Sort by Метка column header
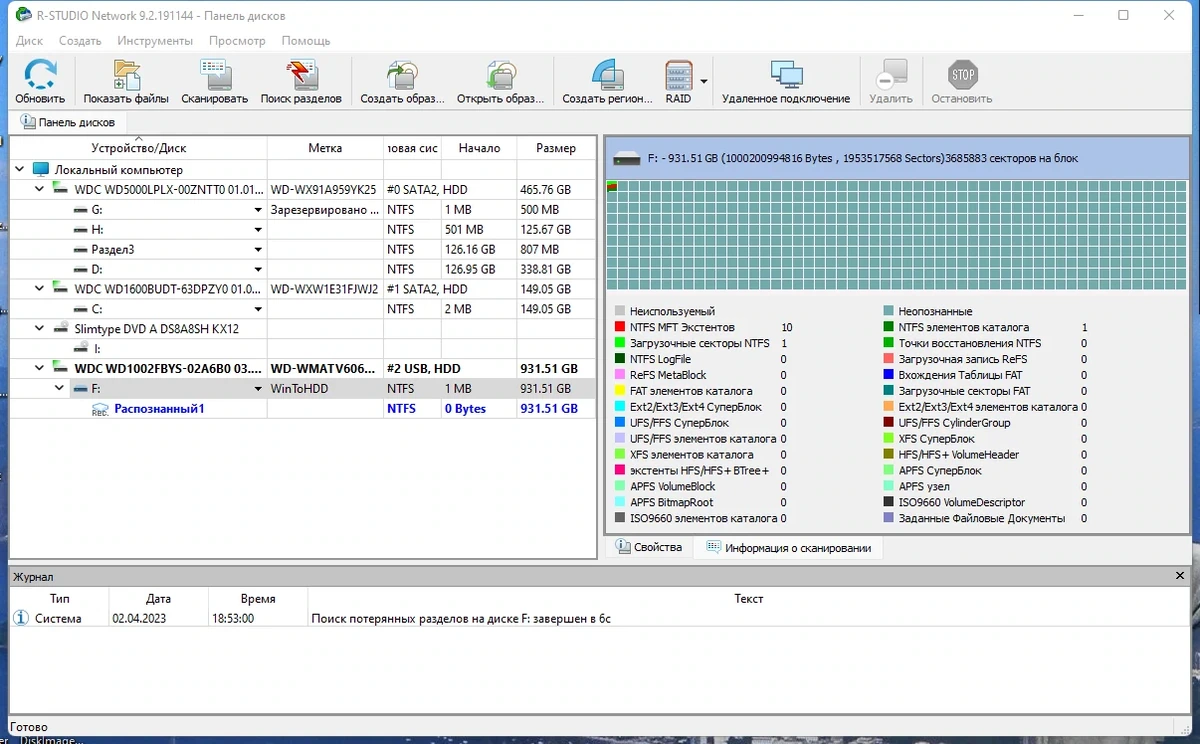 (325, 147)
